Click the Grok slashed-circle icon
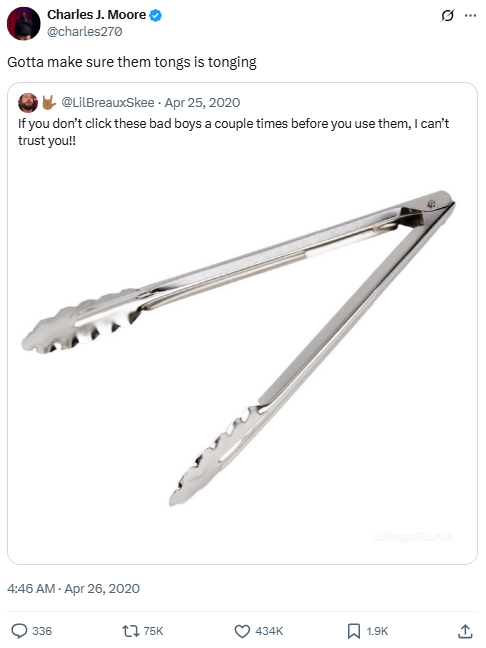 [x=447, y=16]
